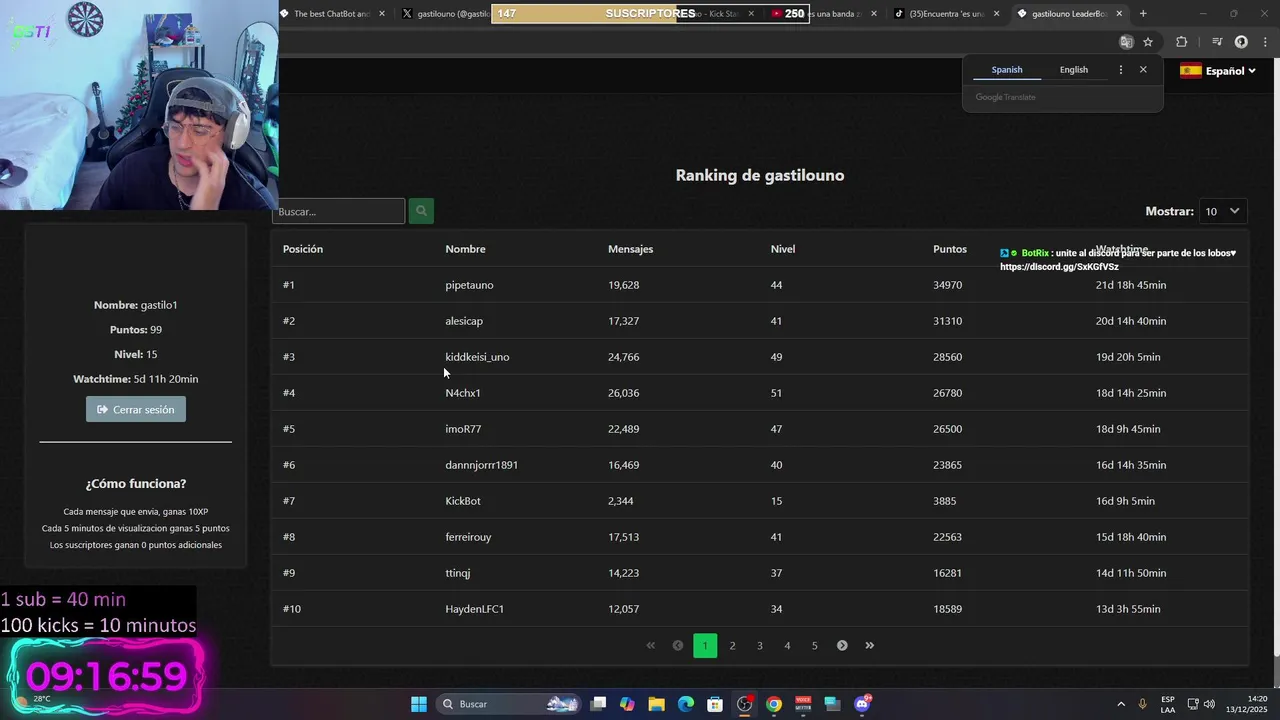The image size is (1280, 720).
Task: Go to ranking page 5
Action: (814, 645)
